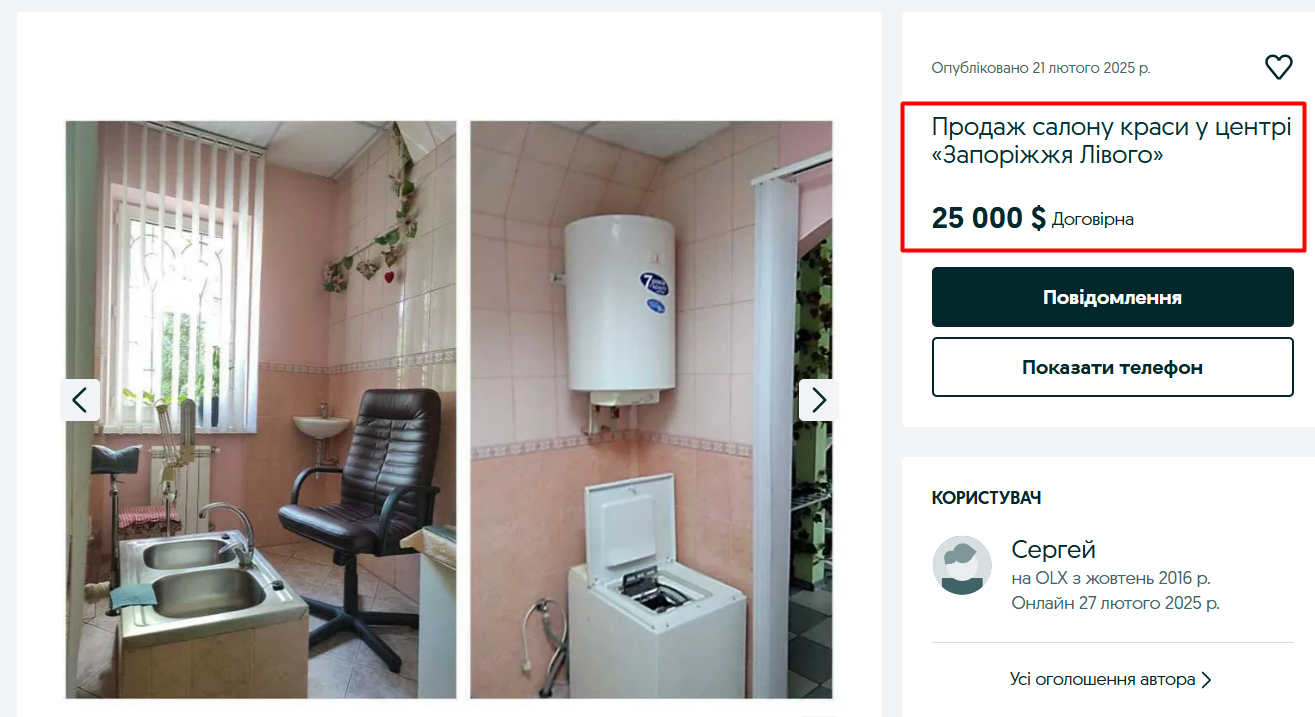The width and height of the screenshot is (1315, 717).
Task: Click the white water heater in photo
Action: click(x=620, y=303)
